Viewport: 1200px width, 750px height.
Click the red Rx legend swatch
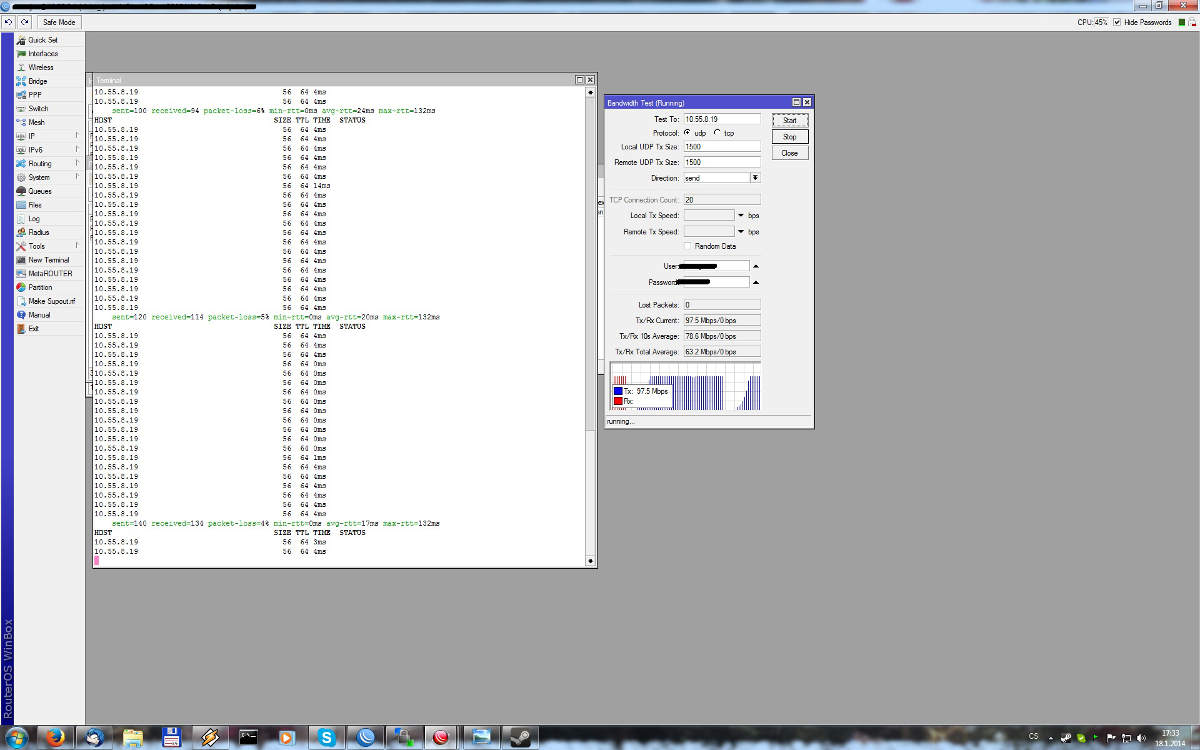(x=618, y=401)
